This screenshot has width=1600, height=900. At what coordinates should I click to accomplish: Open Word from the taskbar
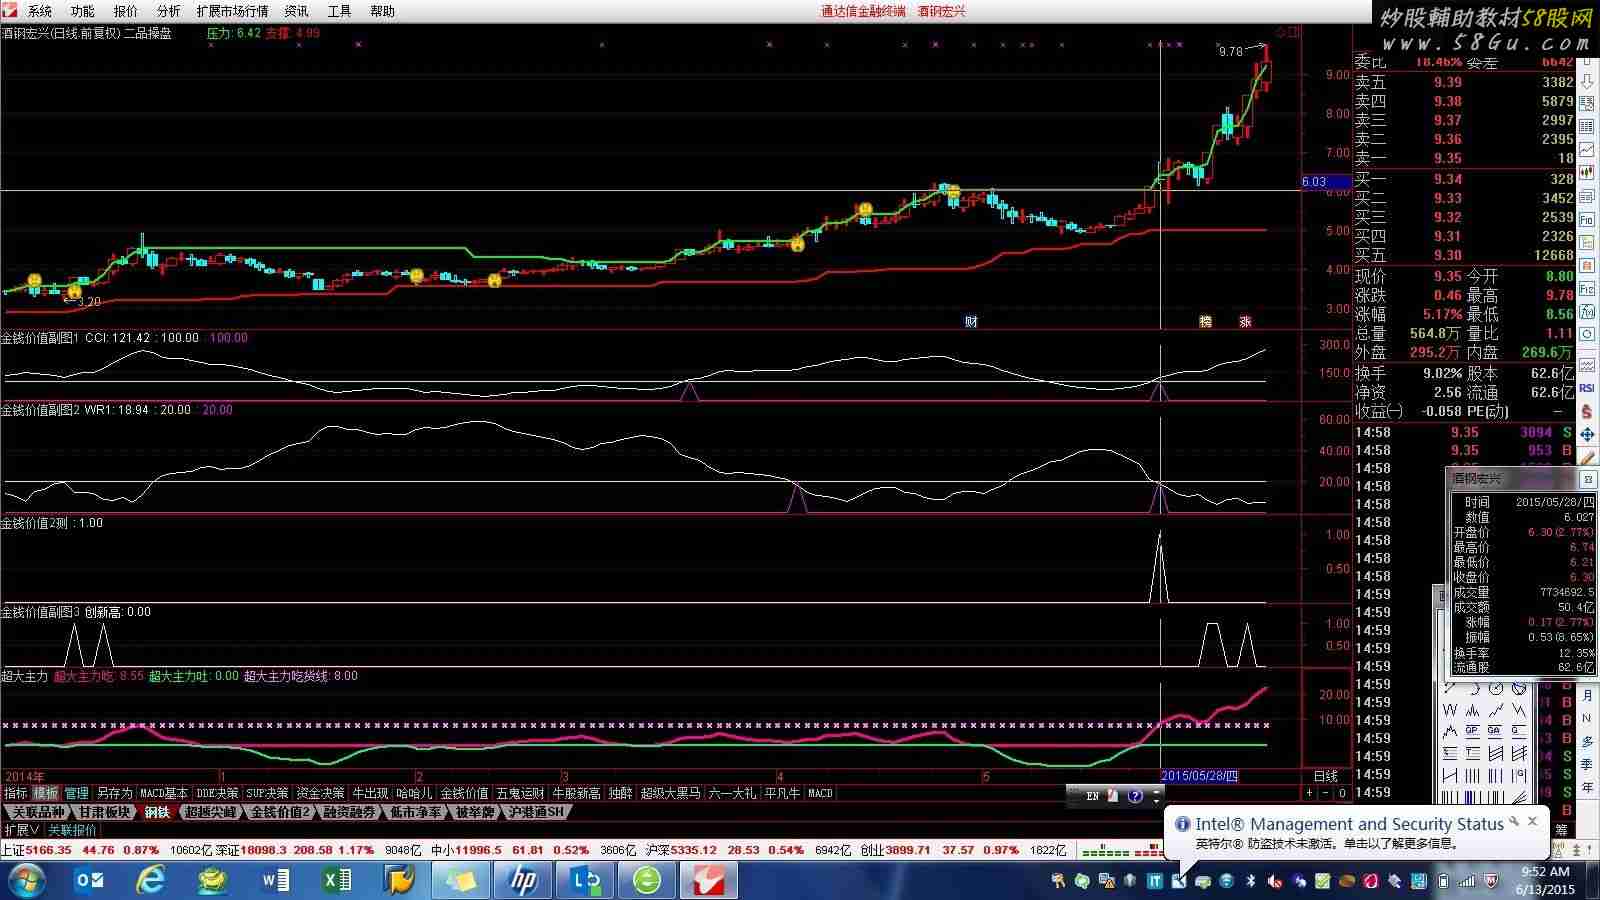275,880
